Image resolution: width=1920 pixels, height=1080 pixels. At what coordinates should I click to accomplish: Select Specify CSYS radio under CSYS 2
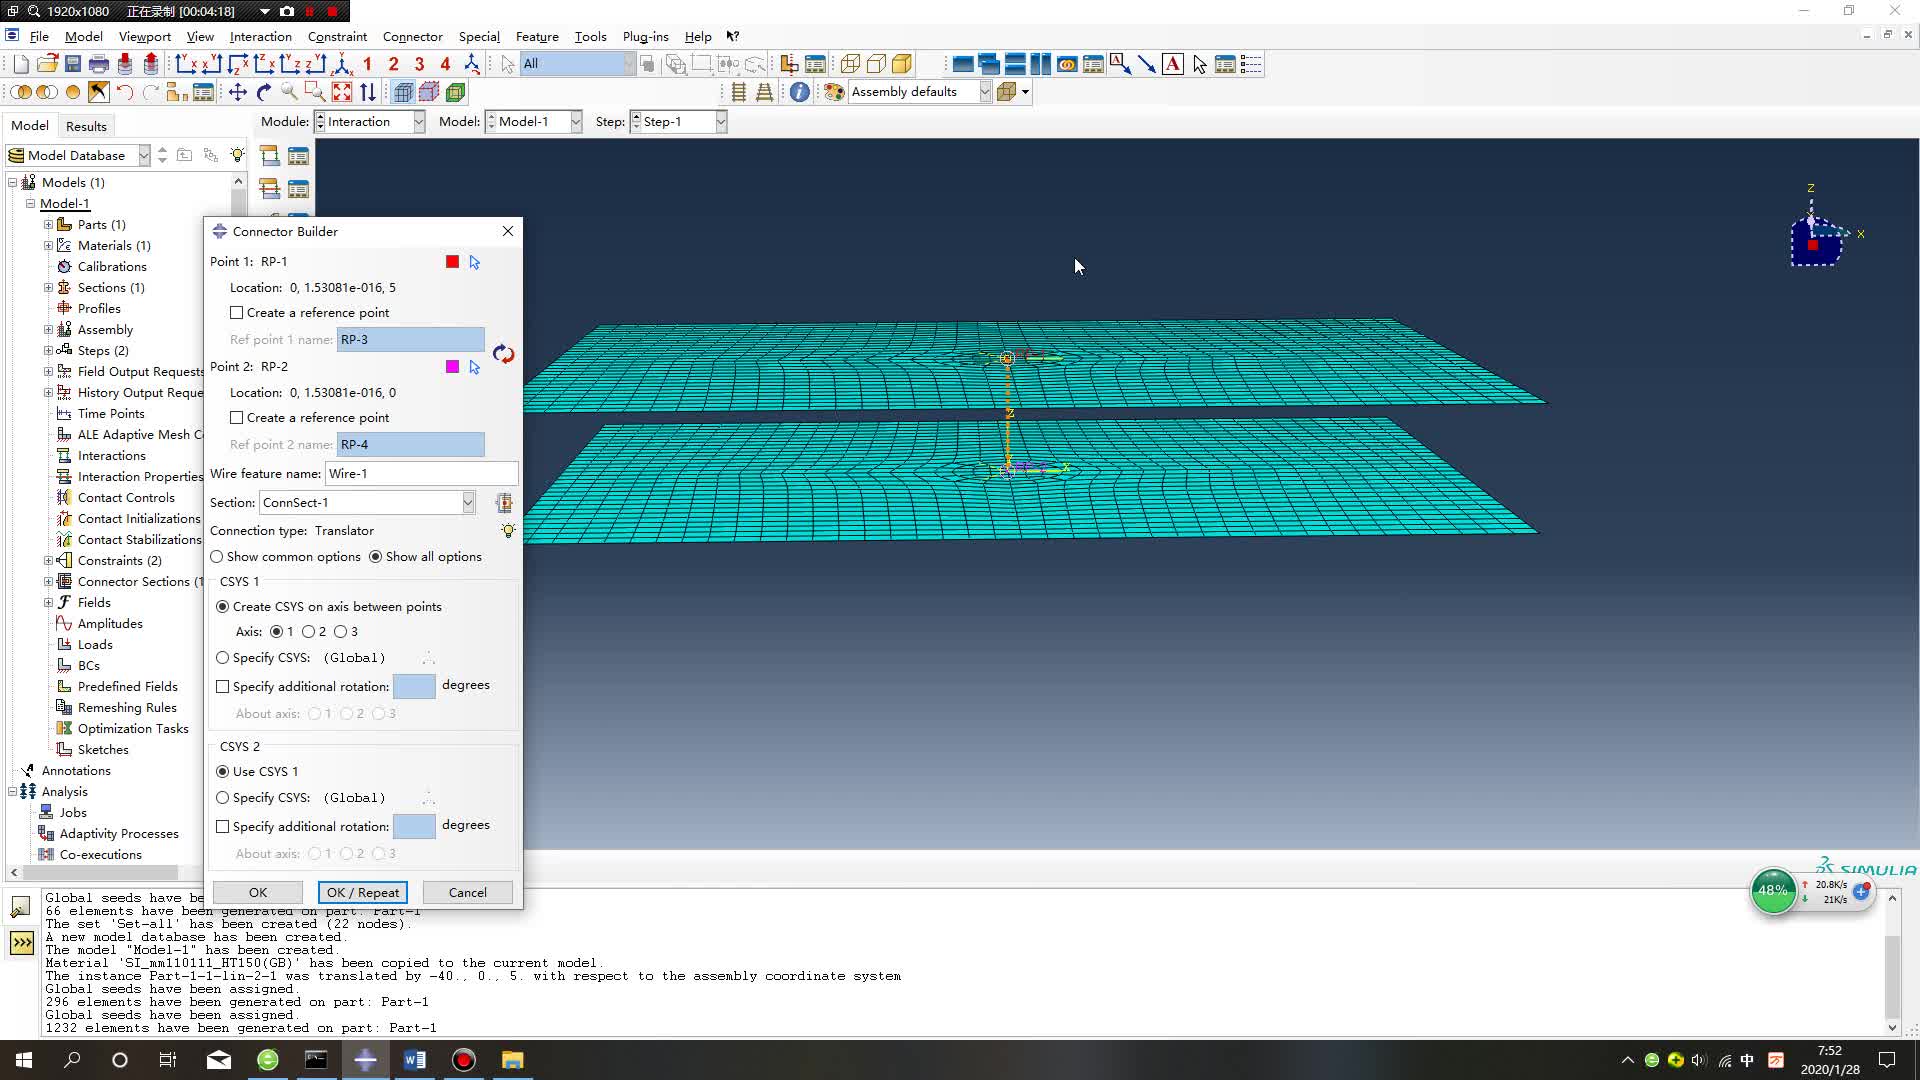(x=223, y=798)
